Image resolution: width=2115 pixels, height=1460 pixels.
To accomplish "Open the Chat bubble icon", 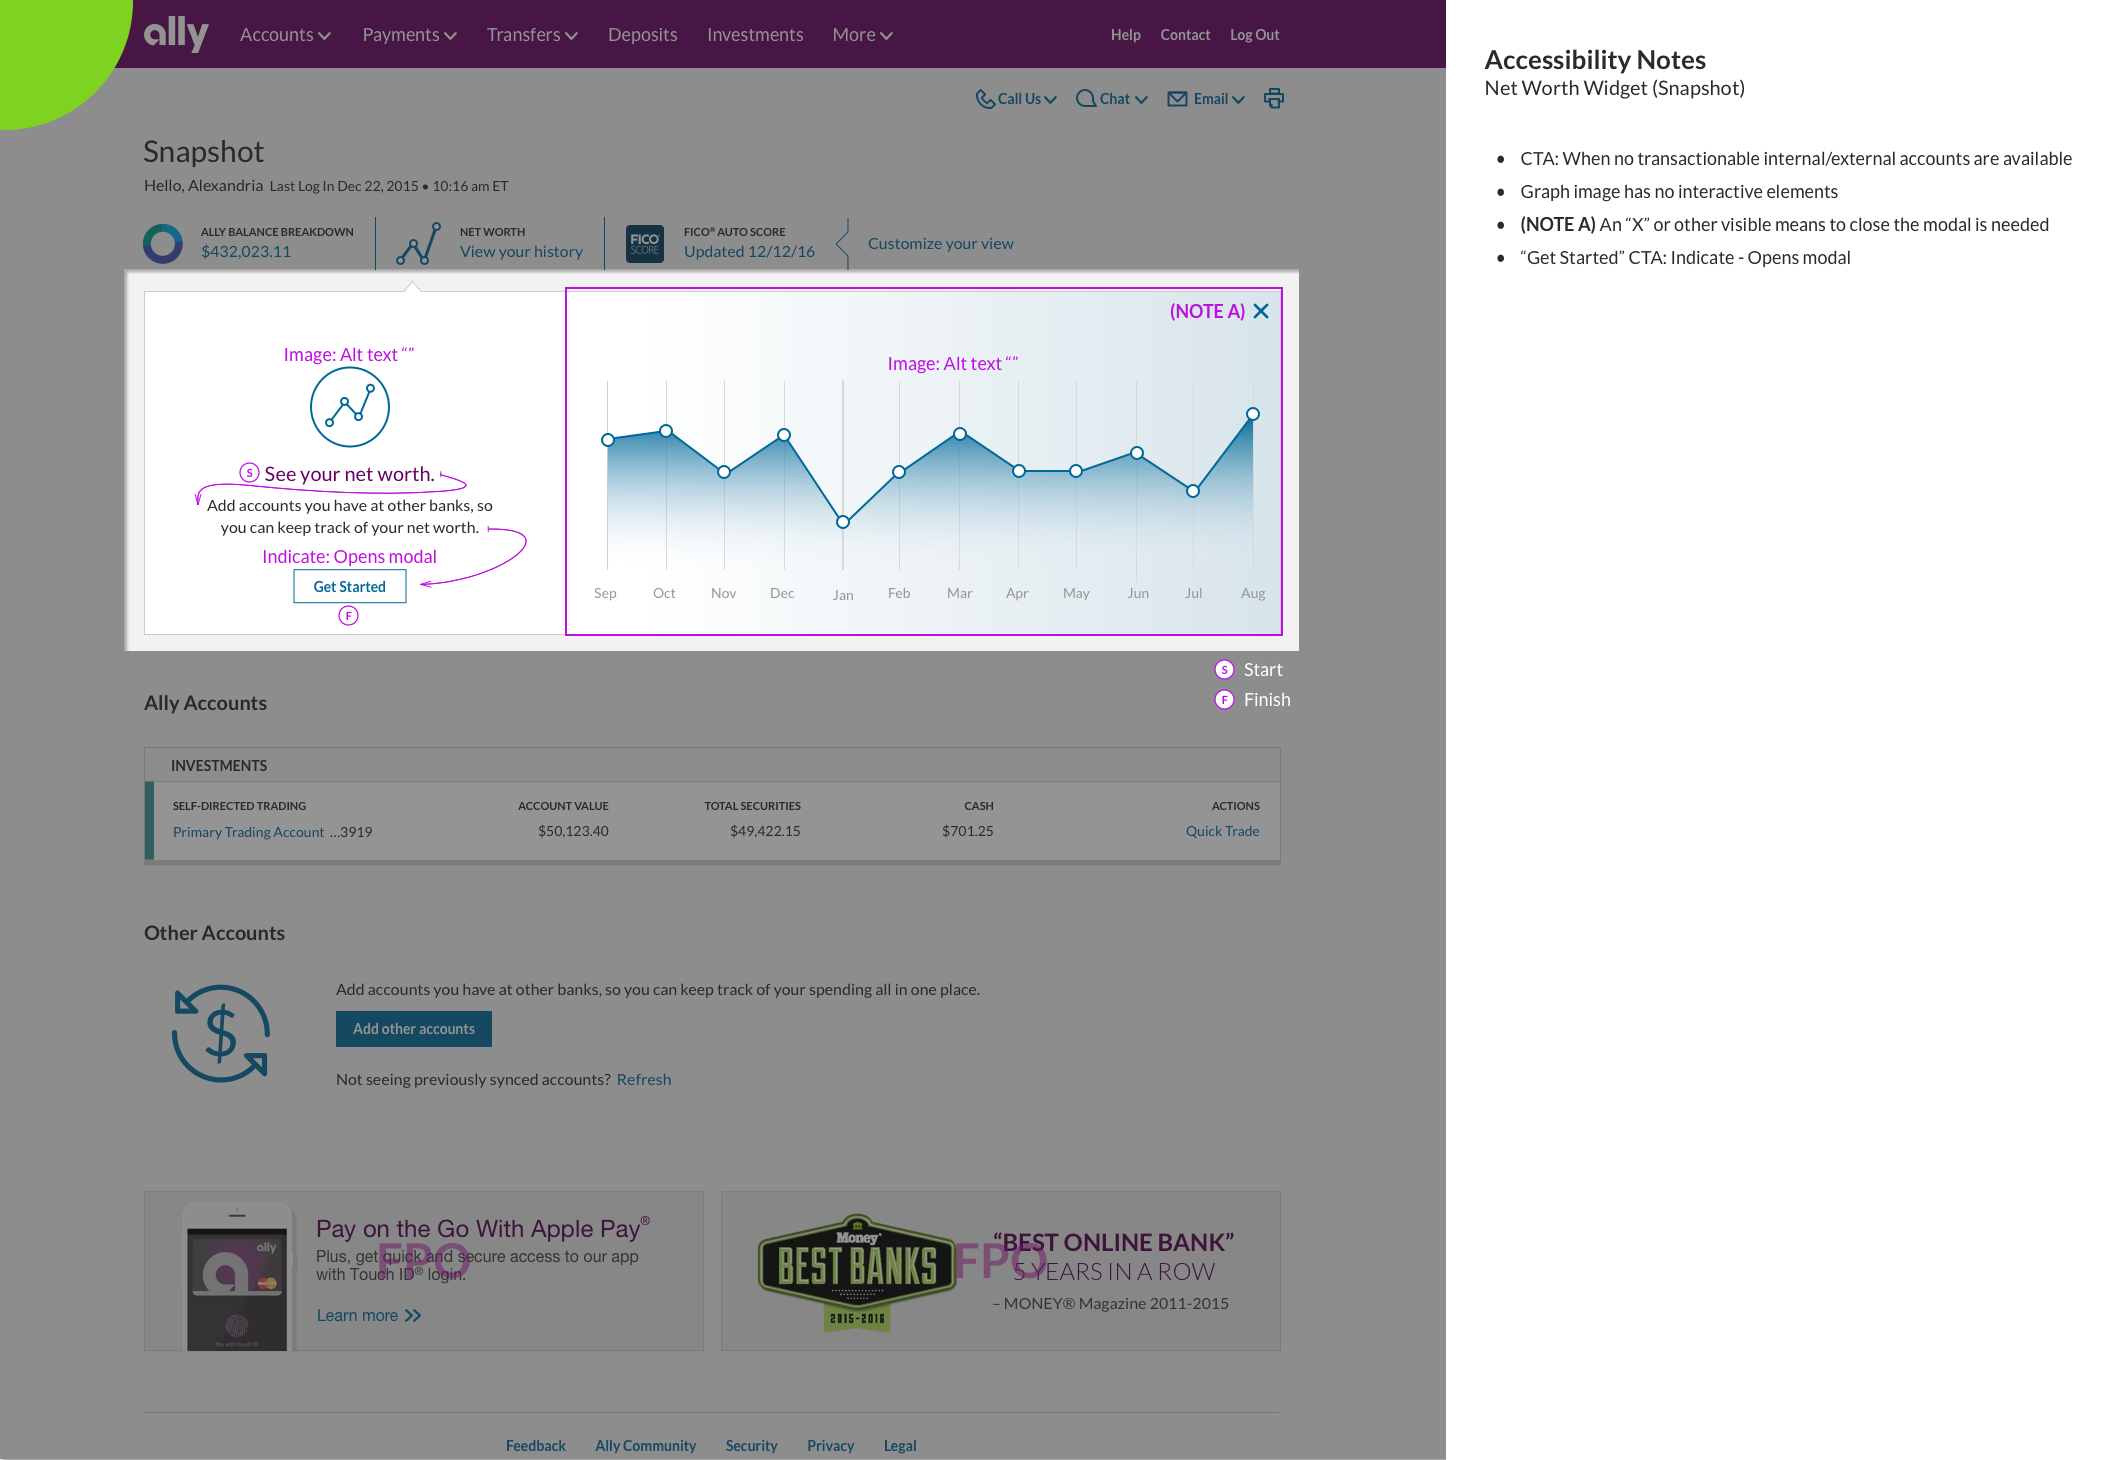I will coord(1086,98).
